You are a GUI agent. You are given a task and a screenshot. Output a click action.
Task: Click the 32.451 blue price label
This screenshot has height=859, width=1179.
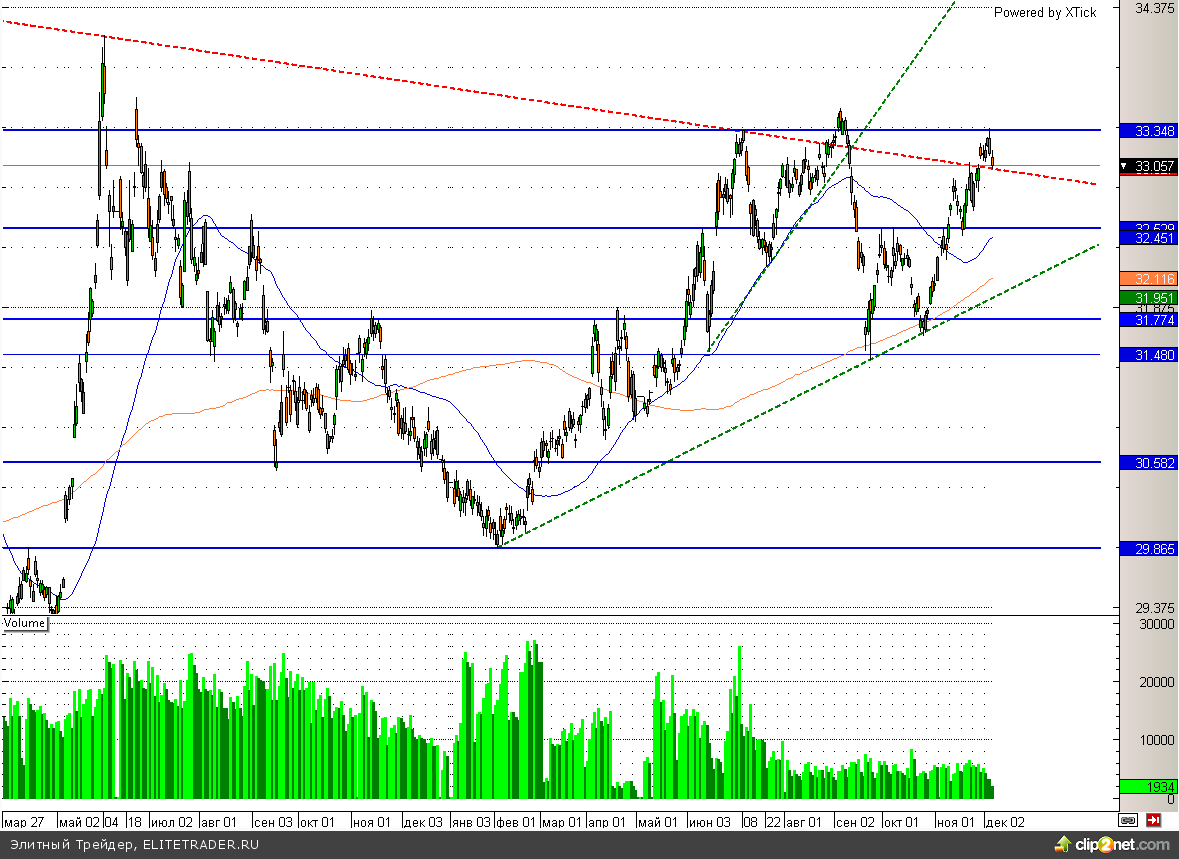click(1147, 238)
